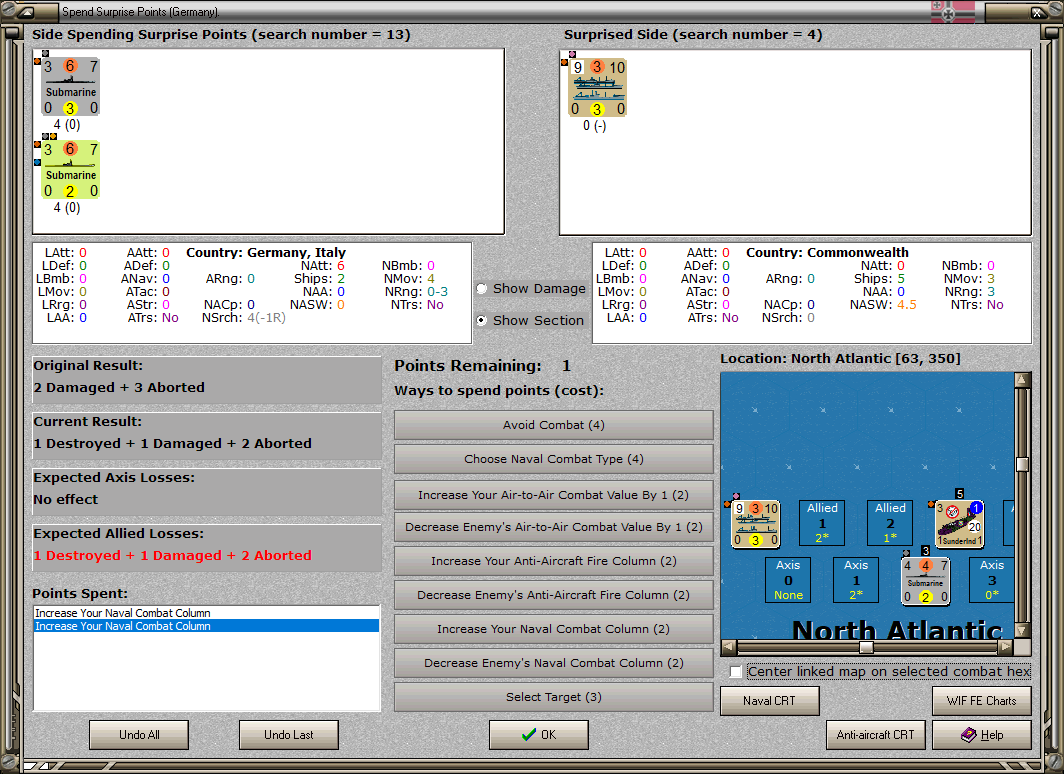
Task: Click Increase Your Naval Combat Column (2)
Action: tap(554, 629)
